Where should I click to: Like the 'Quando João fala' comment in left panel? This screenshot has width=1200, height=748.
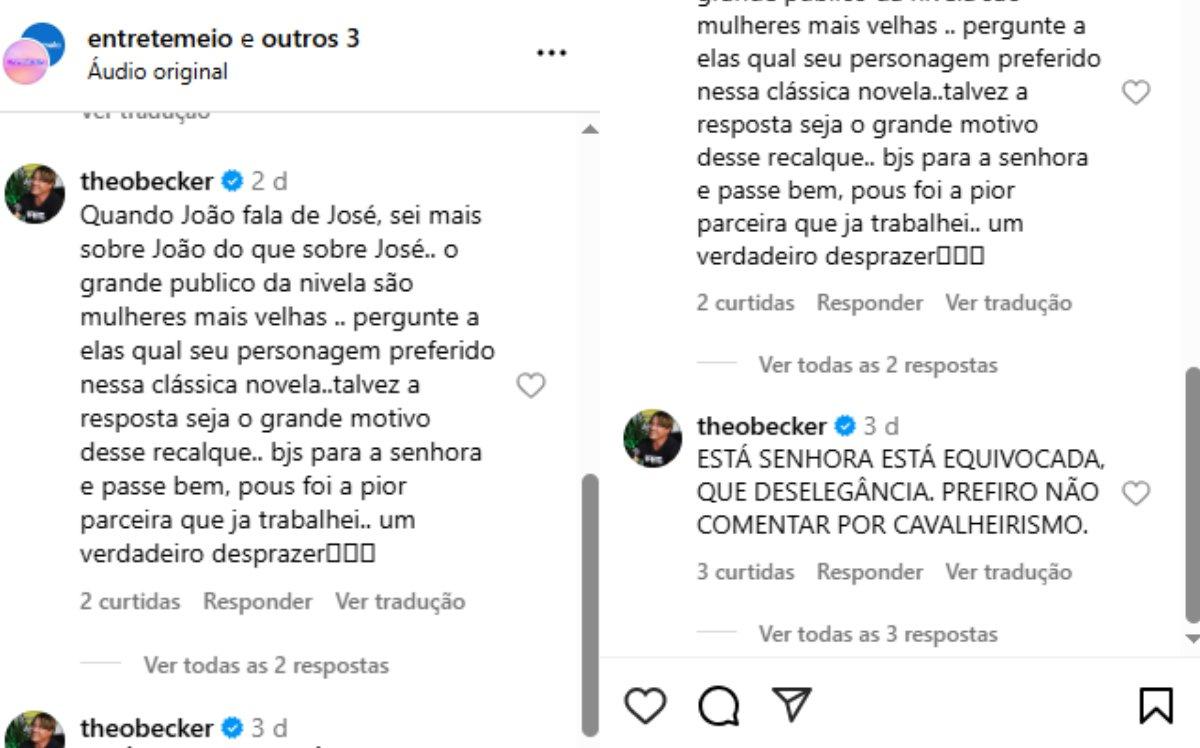(531, 386)
